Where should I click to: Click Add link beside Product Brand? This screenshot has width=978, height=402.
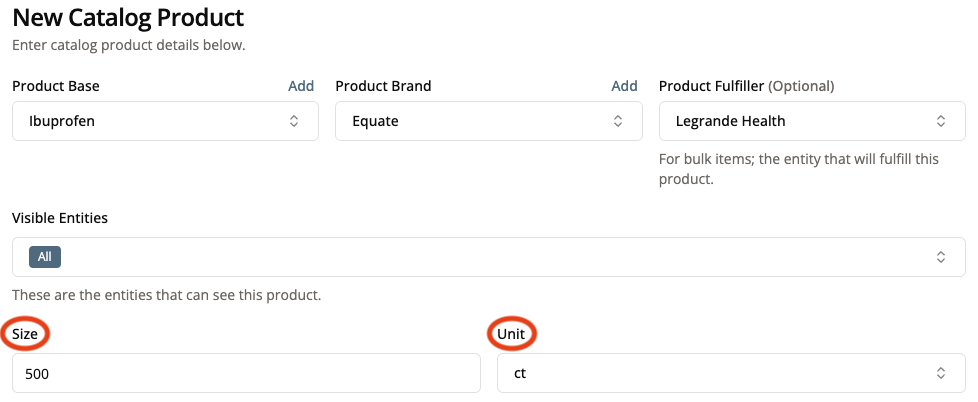(624, 86)
